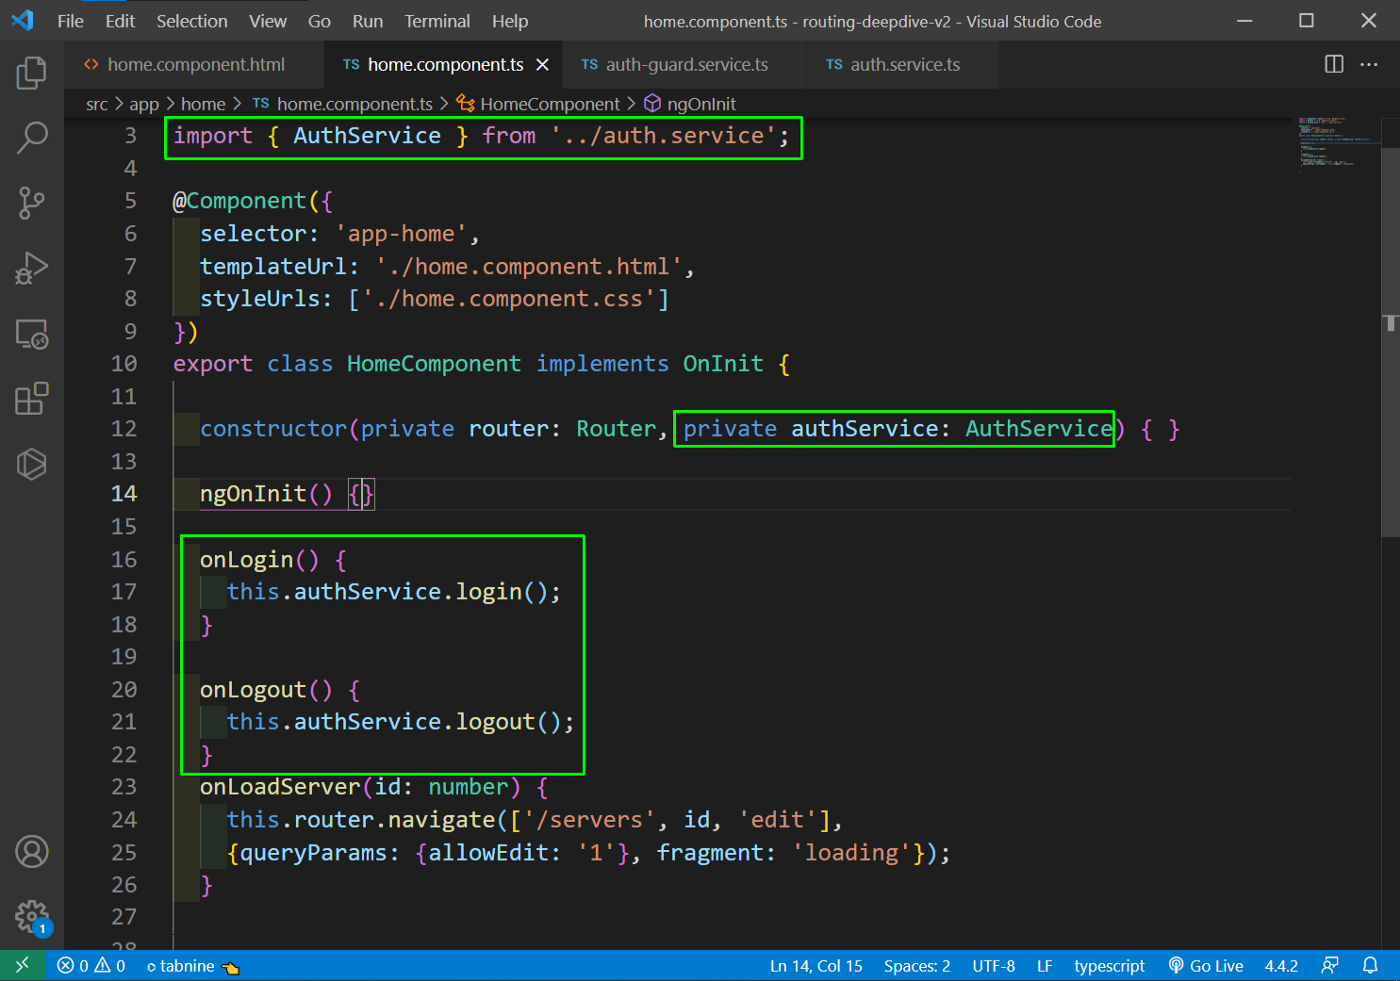Click the VS Code logo icon
The image size is (1400, 981).
point(22,20)
